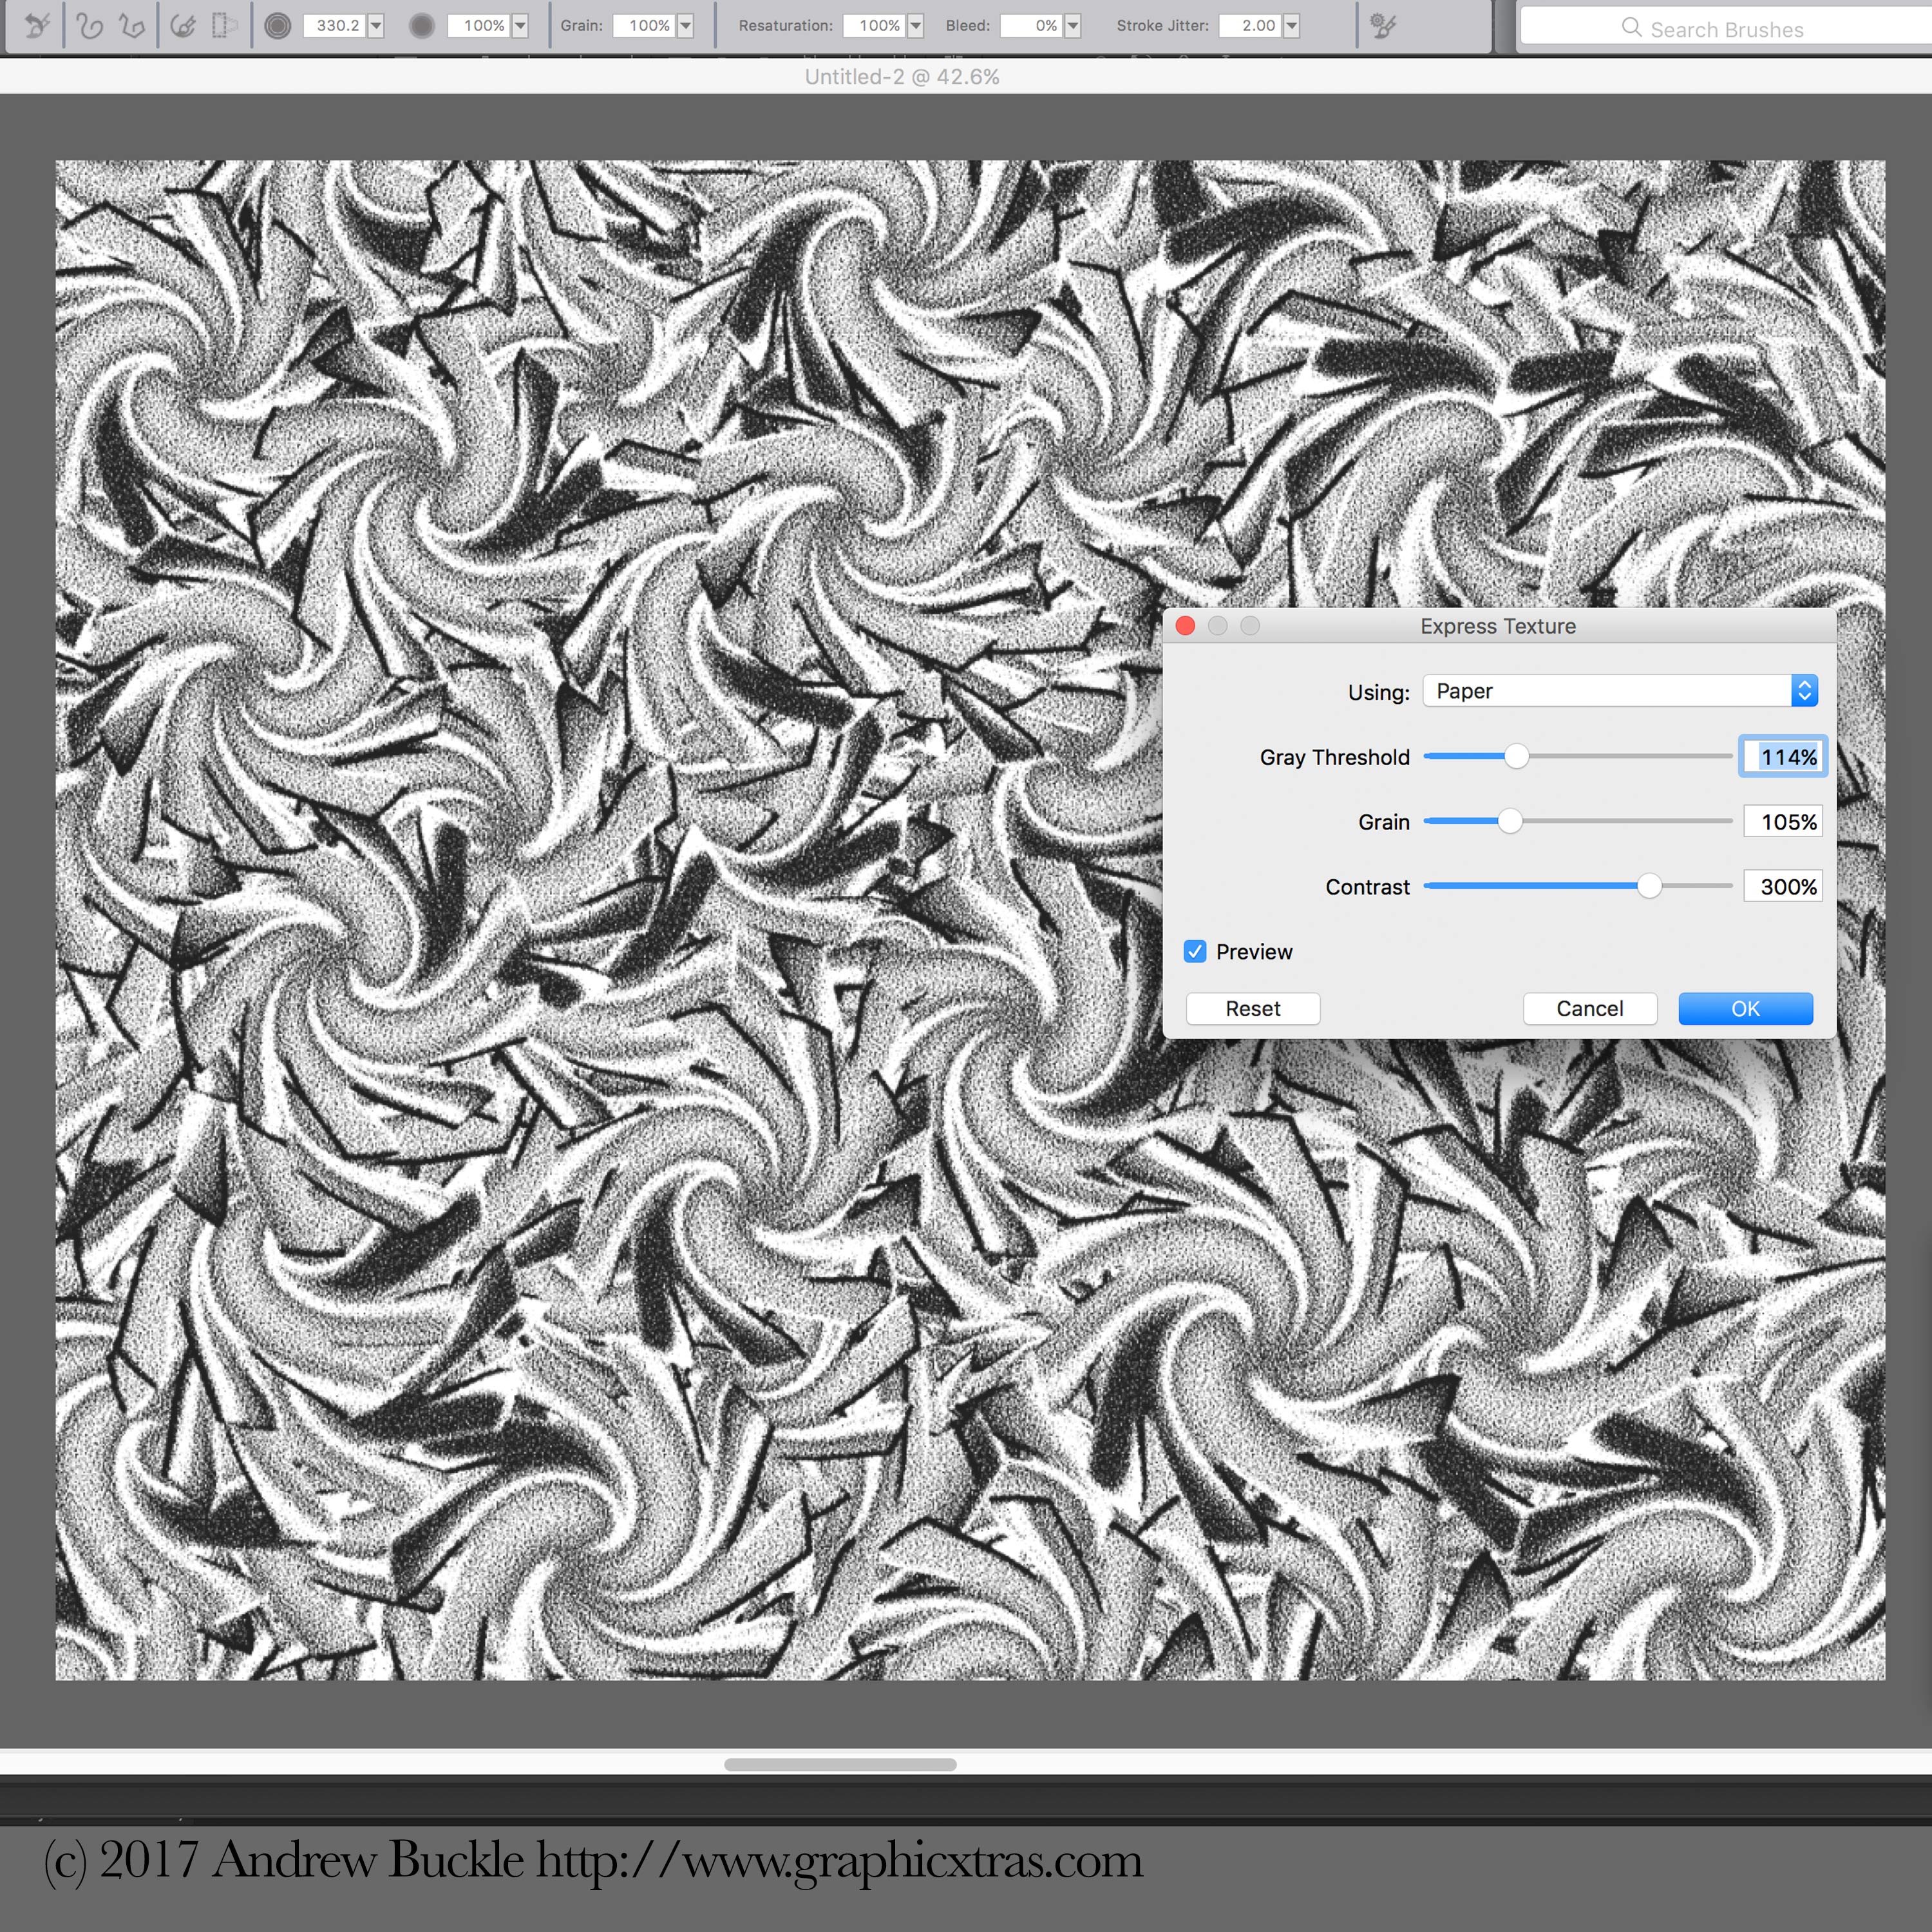1932x1932 pixels.
Task: Select the straight line strokes icon
Action: click(x=131, y=25)
